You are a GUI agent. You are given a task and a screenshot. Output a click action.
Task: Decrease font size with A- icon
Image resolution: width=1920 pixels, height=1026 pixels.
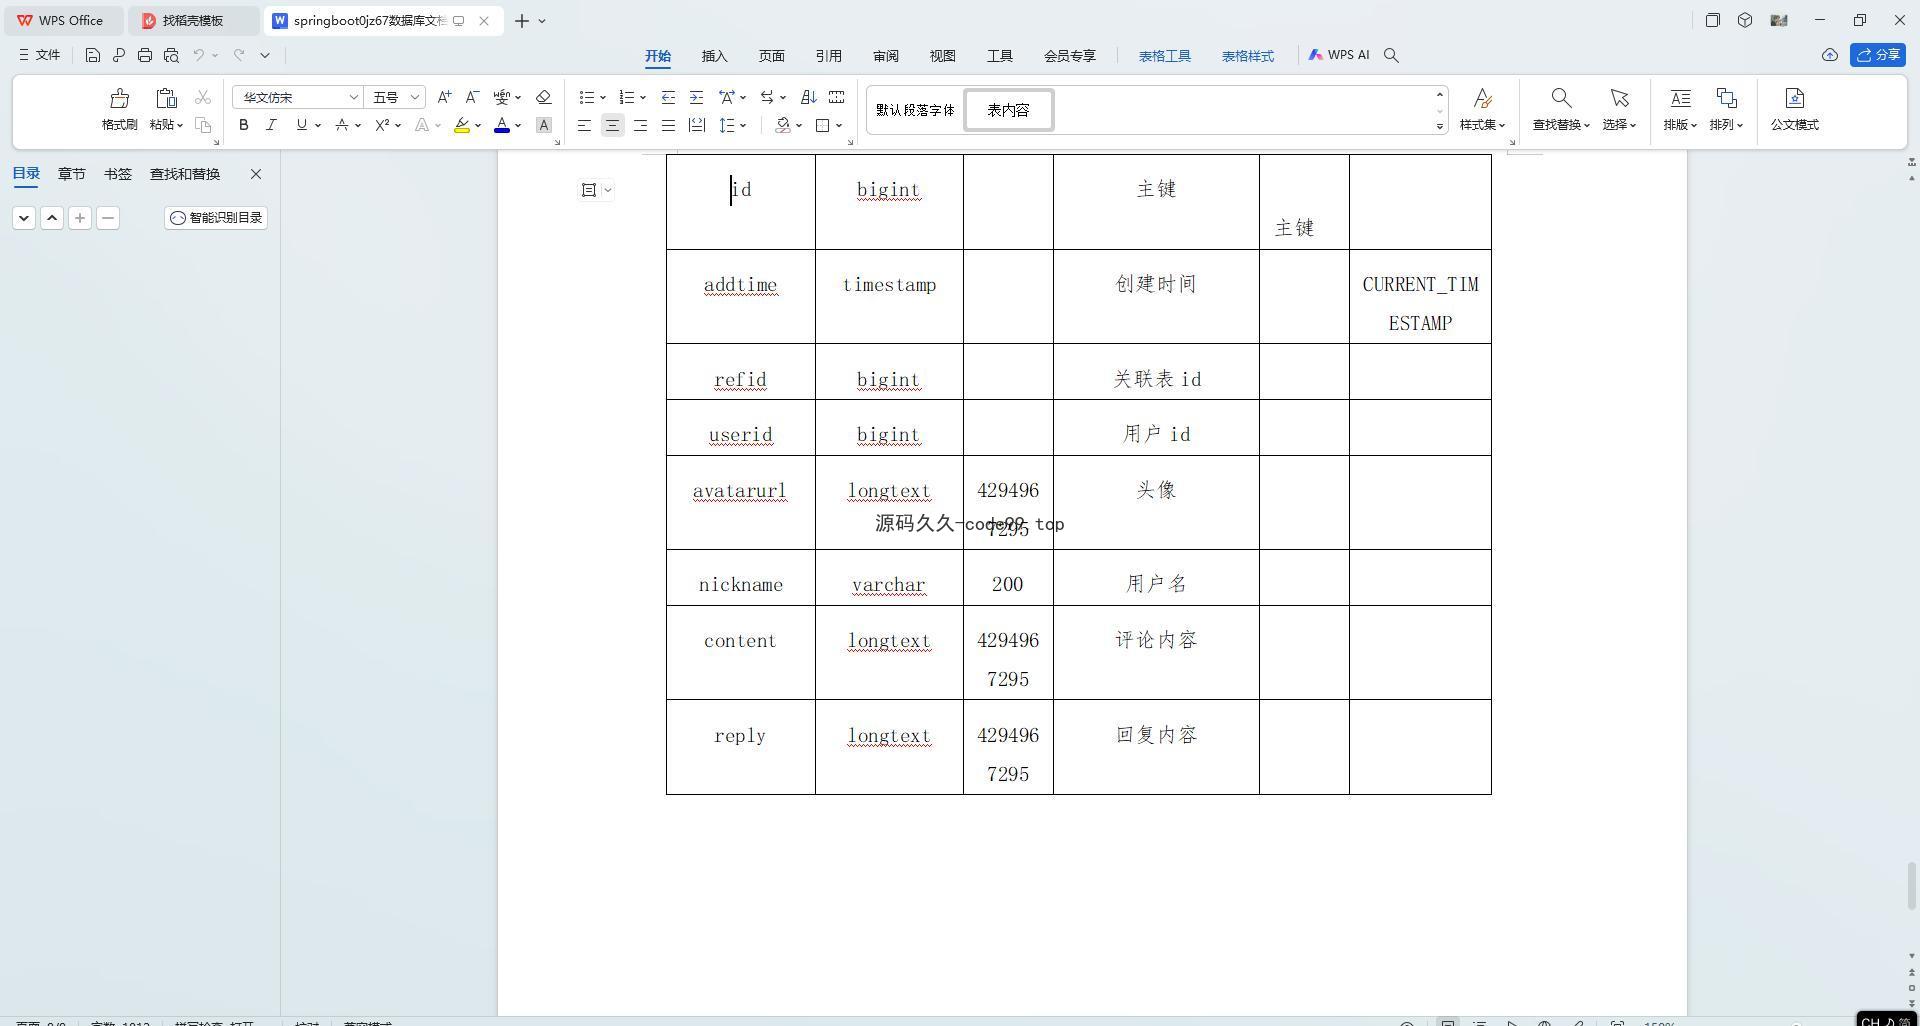pyautogui.click(x=472, y=97)
